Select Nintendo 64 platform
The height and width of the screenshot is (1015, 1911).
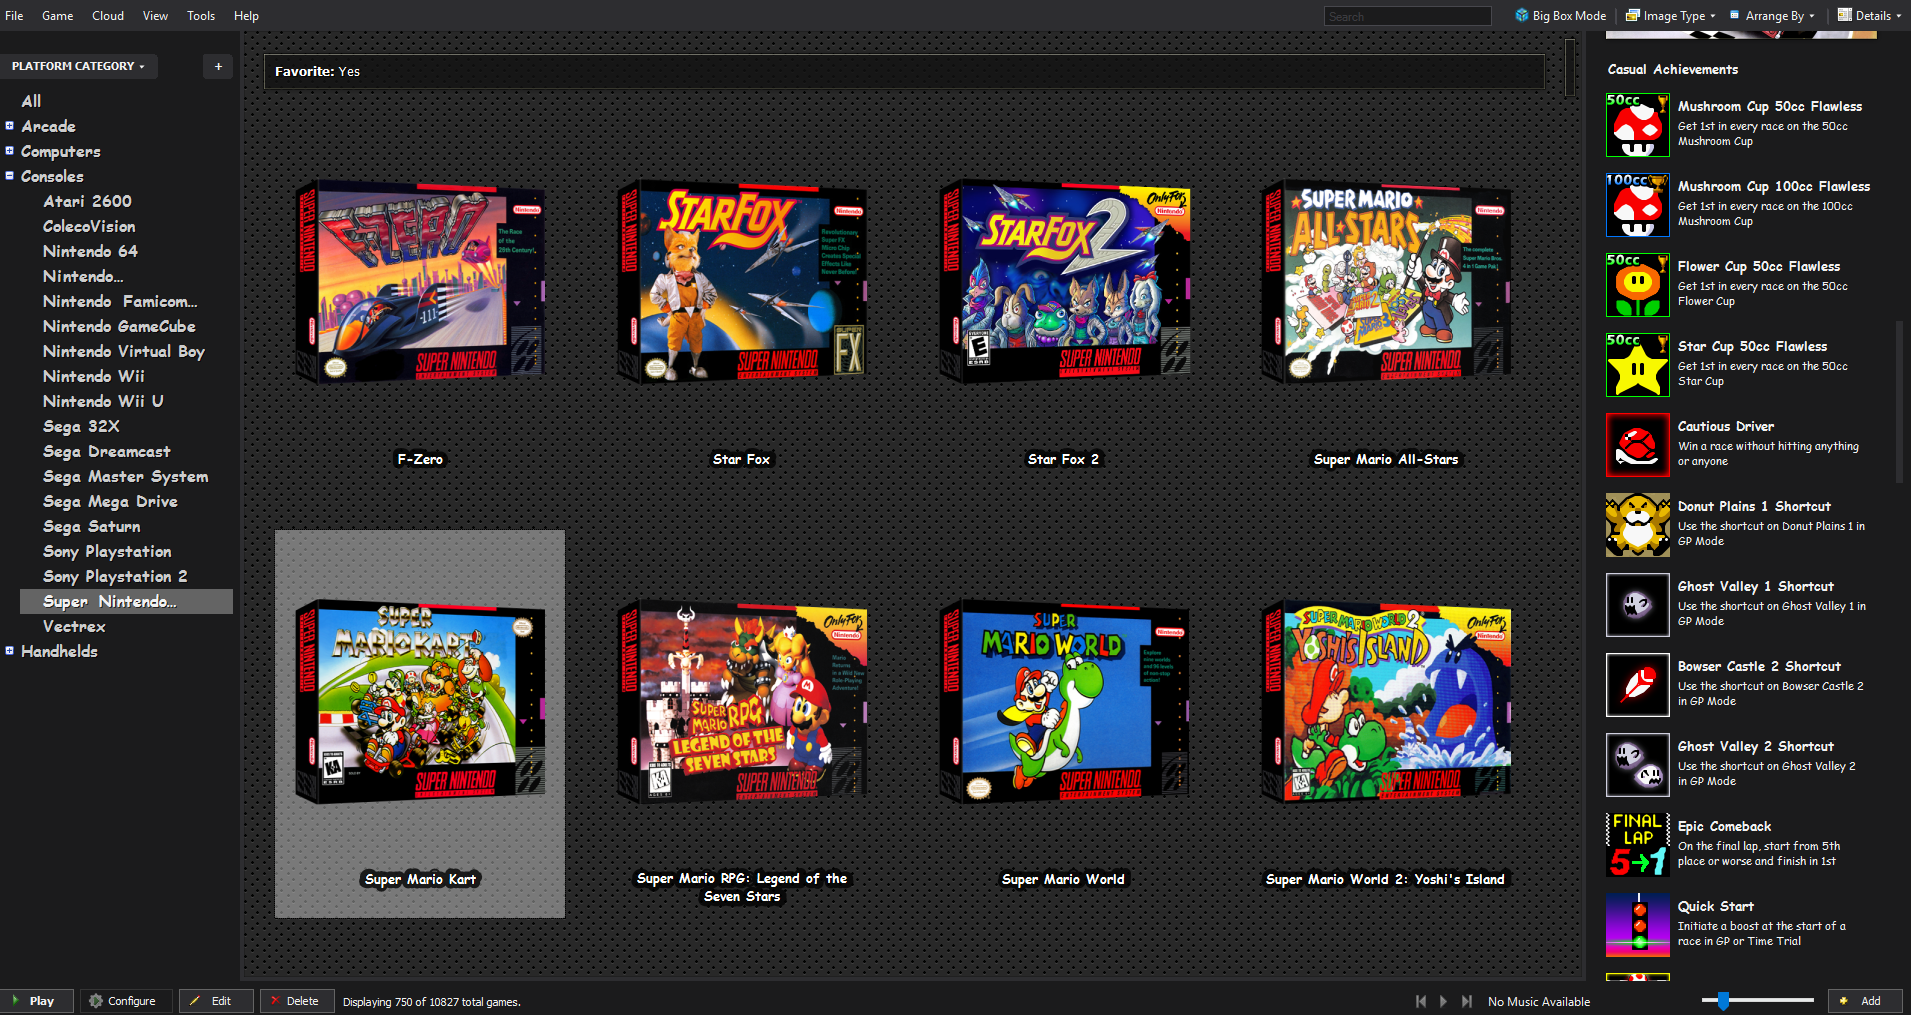click(x=90, y=251)
